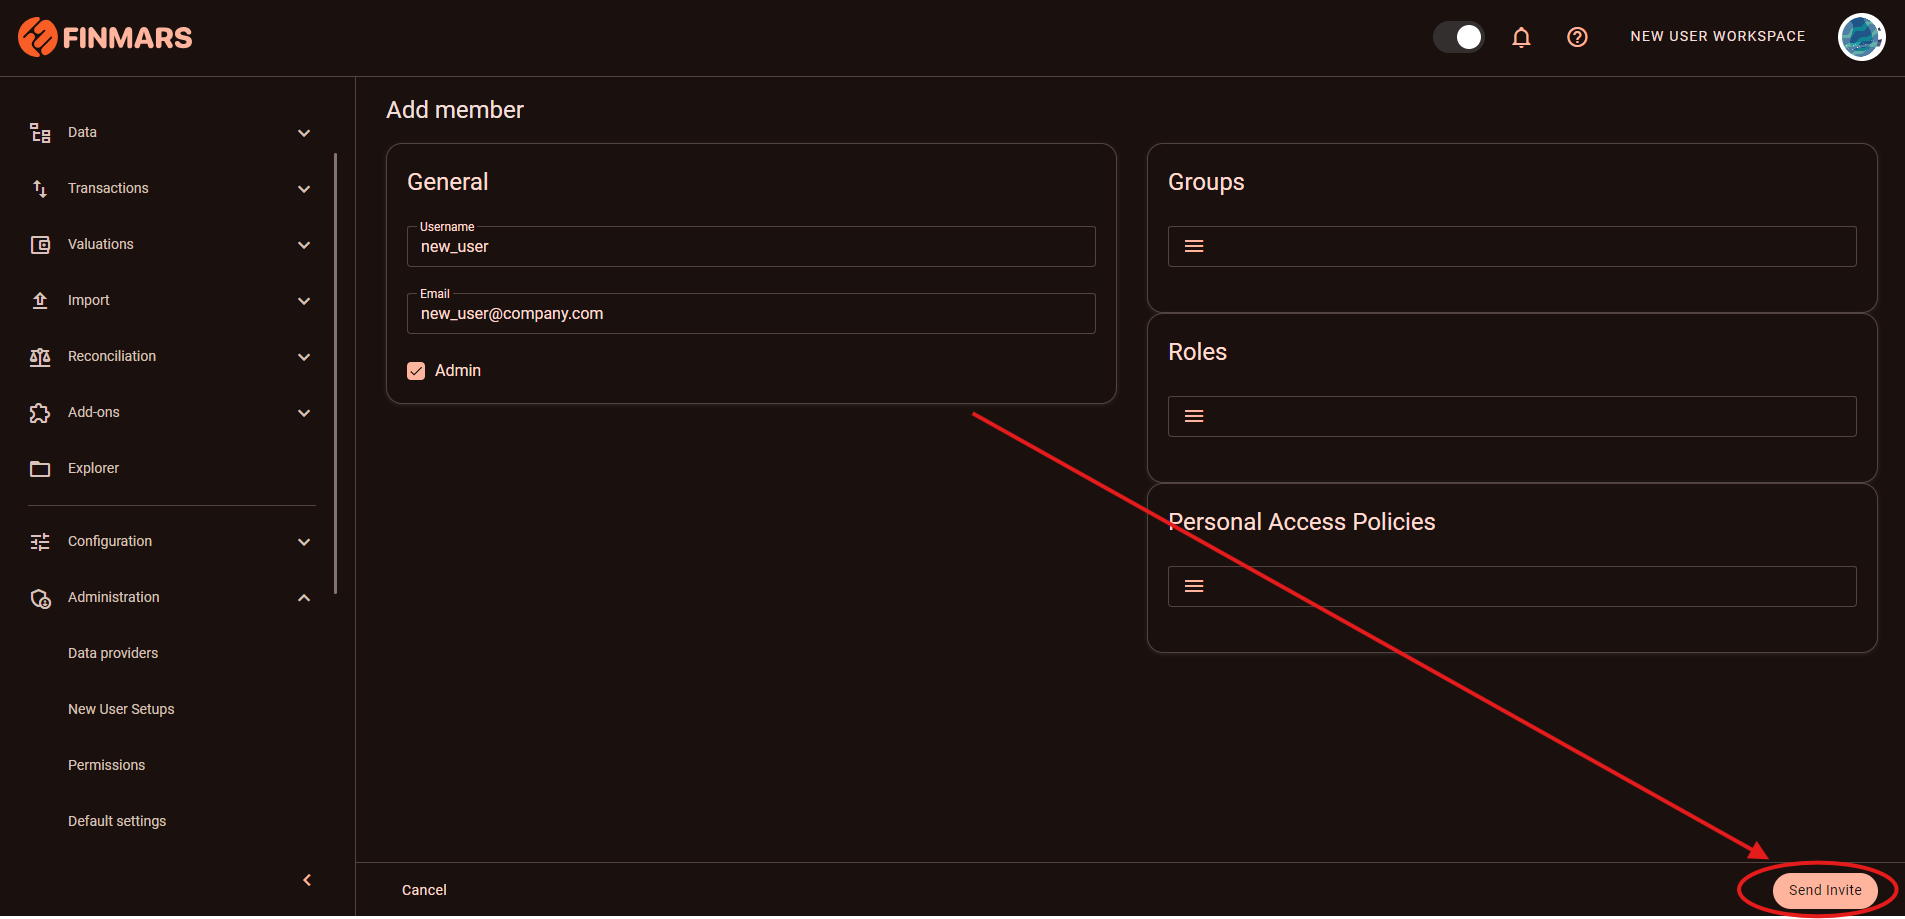Image resolution: width=1905 pixels, height=919 pixels.
Task: Click the Explorer folder icon
Action: tap(40, 468)
